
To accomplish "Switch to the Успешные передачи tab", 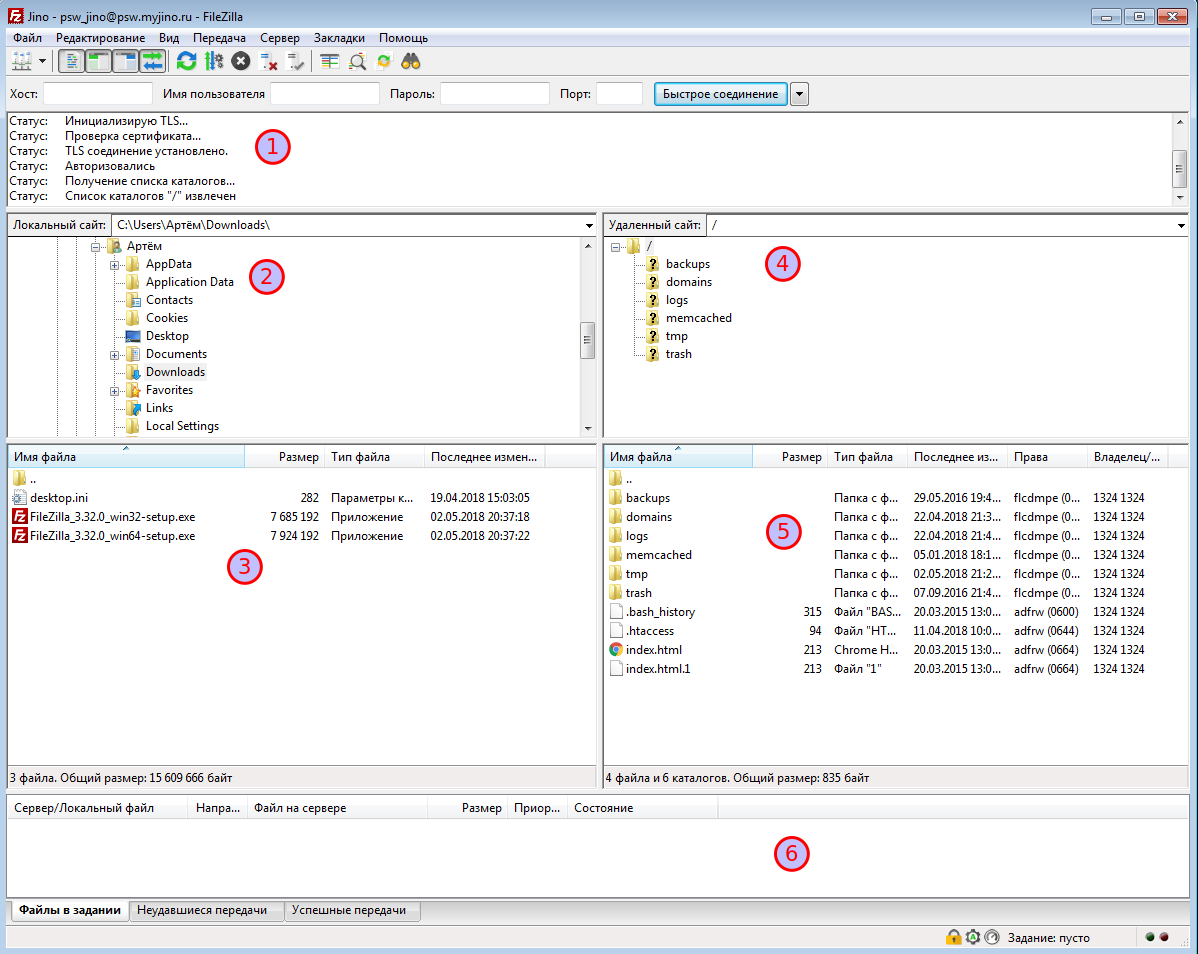I will (352, 911).
